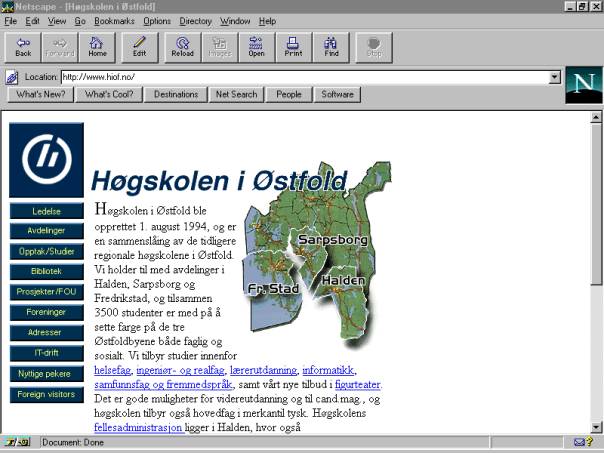This screenshot has height=453, width=604.
Task: Open the Directory menu
Action: (x=195, y=21)
